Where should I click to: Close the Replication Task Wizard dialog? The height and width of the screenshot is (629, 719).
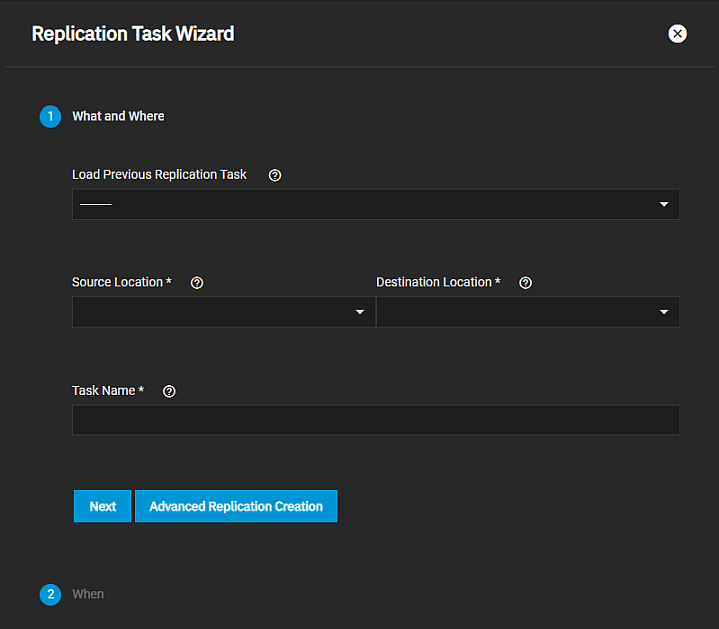(677, 34)
